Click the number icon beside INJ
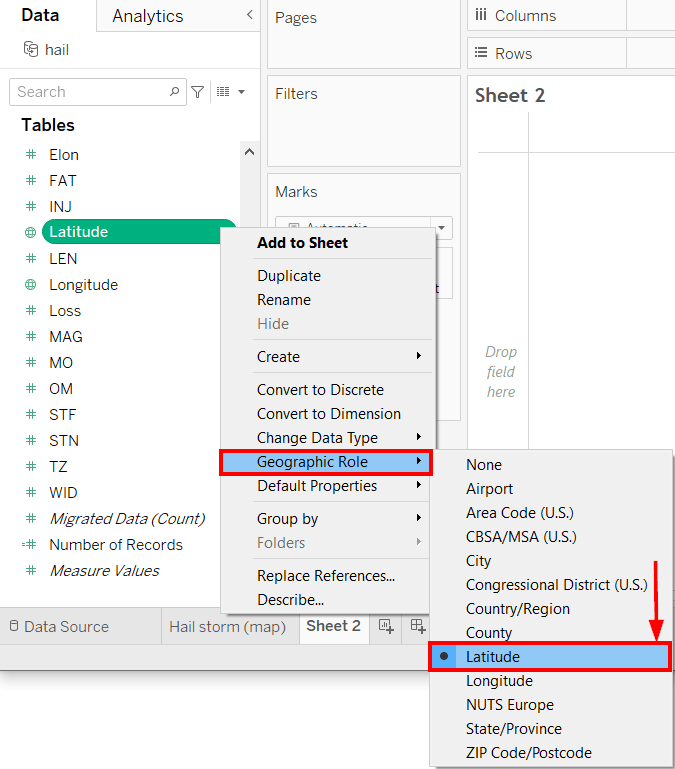This screenshot has width=675, height=769. pos(31,206)
